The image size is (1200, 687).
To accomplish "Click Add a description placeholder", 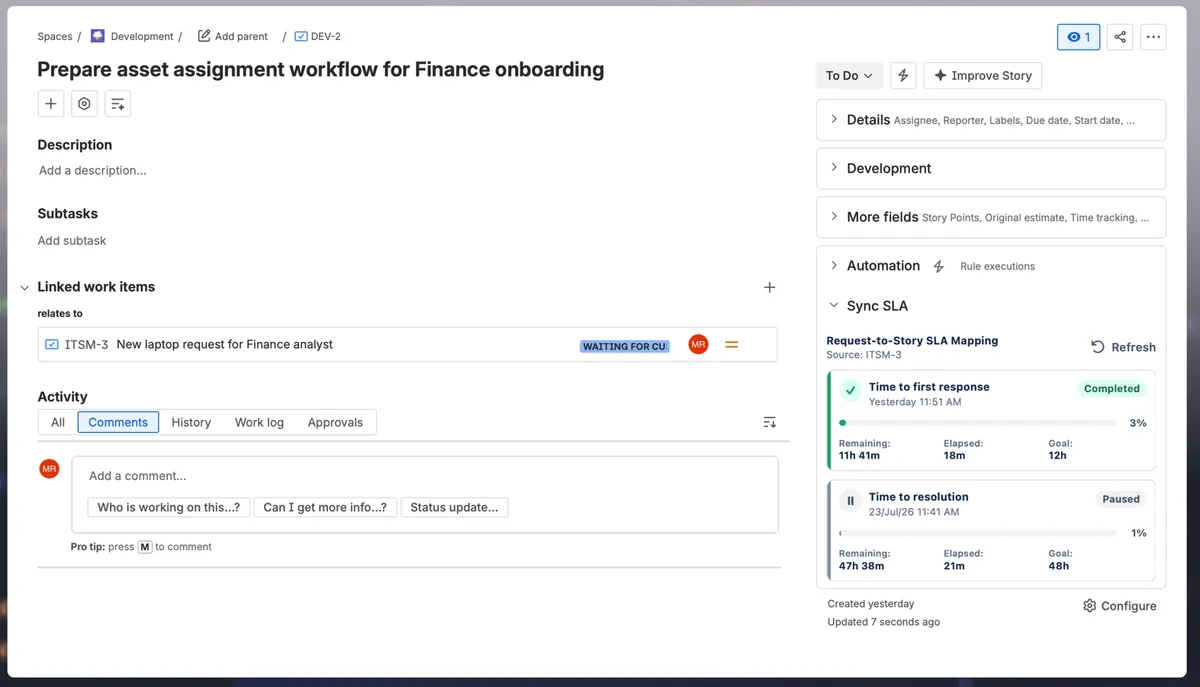I will [x=92, y=170].
